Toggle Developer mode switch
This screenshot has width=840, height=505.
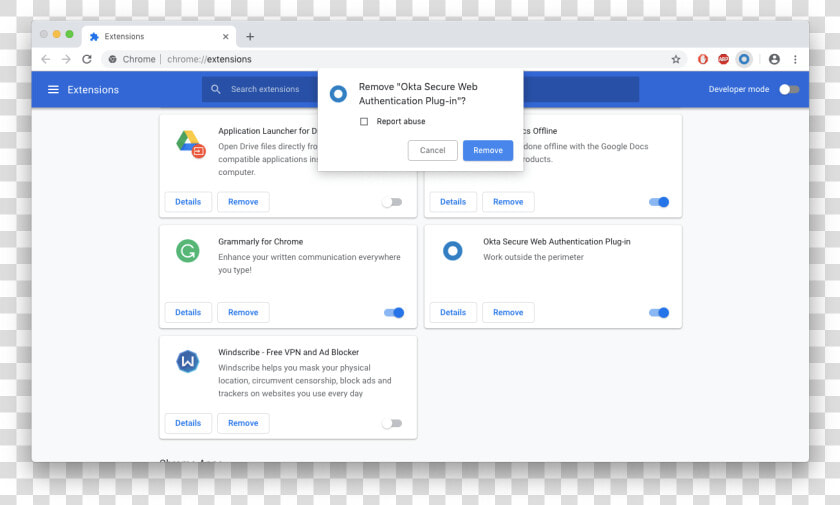[x=789, y=89]
